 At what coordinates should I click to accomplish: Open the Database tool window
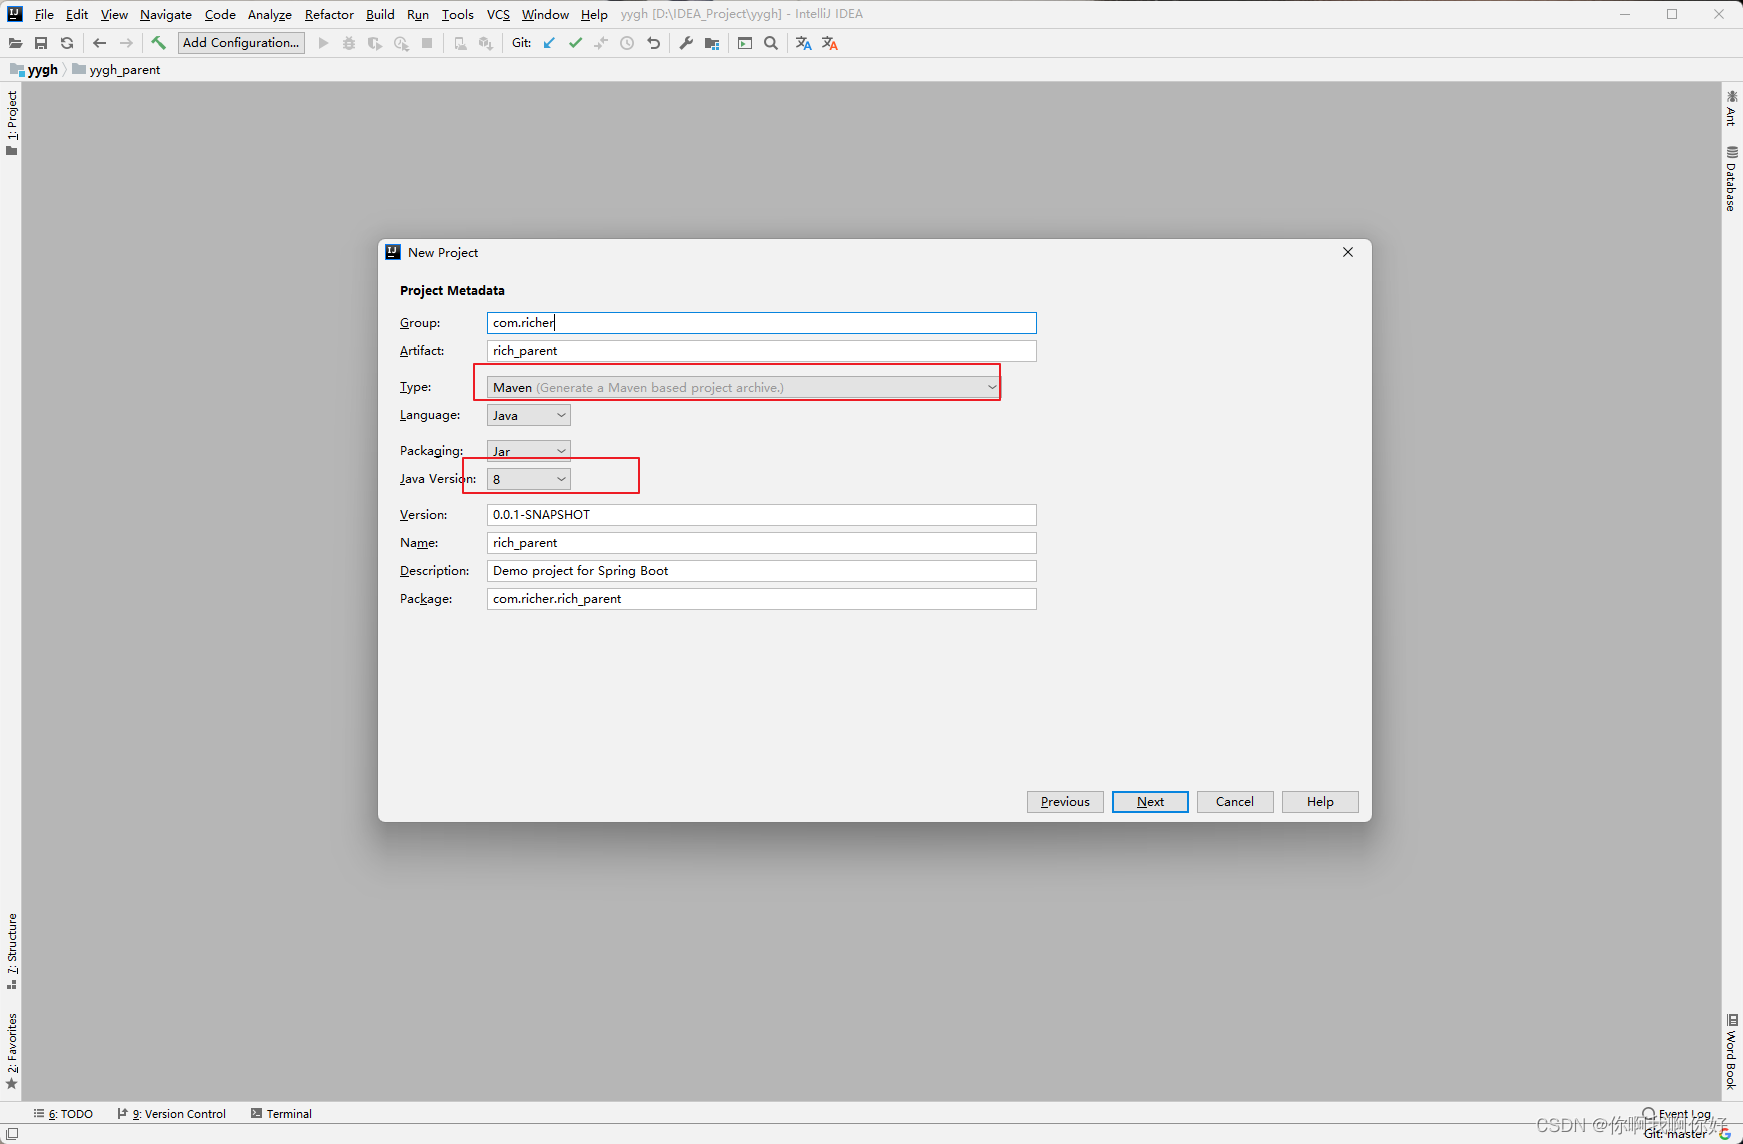point(1731,180)
